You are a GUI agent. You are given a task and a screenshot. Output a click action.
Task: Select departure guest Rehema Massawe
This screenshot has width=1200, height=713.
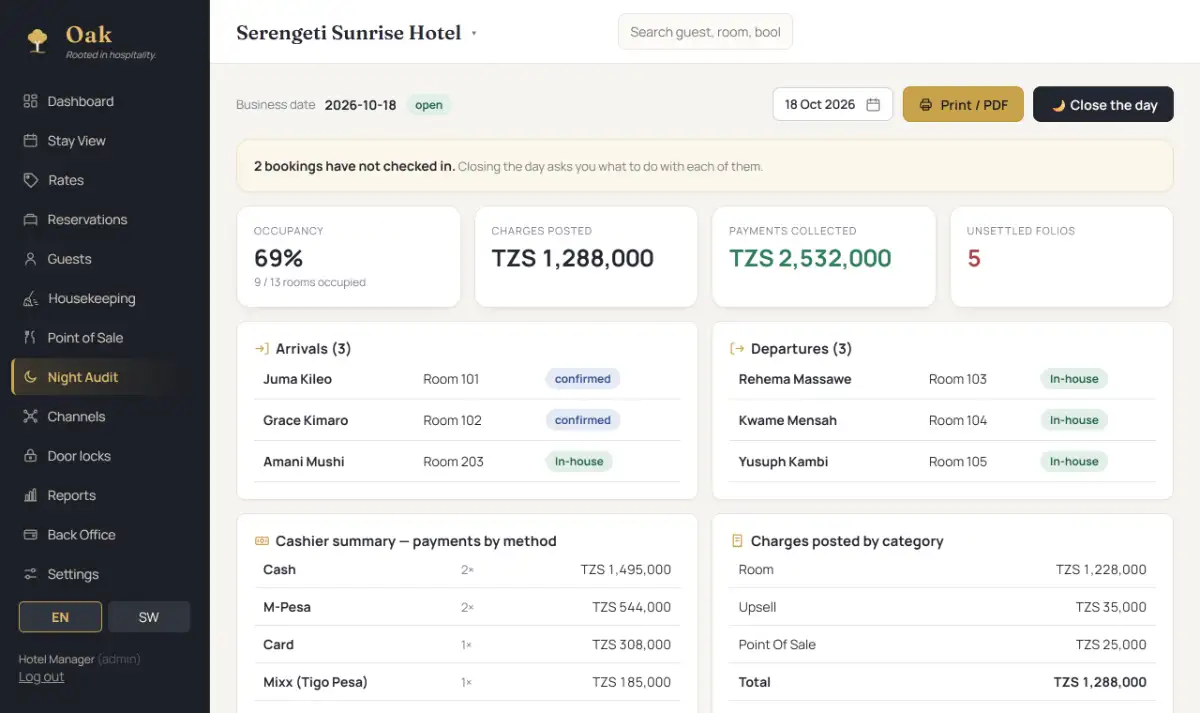coord(795,379)
